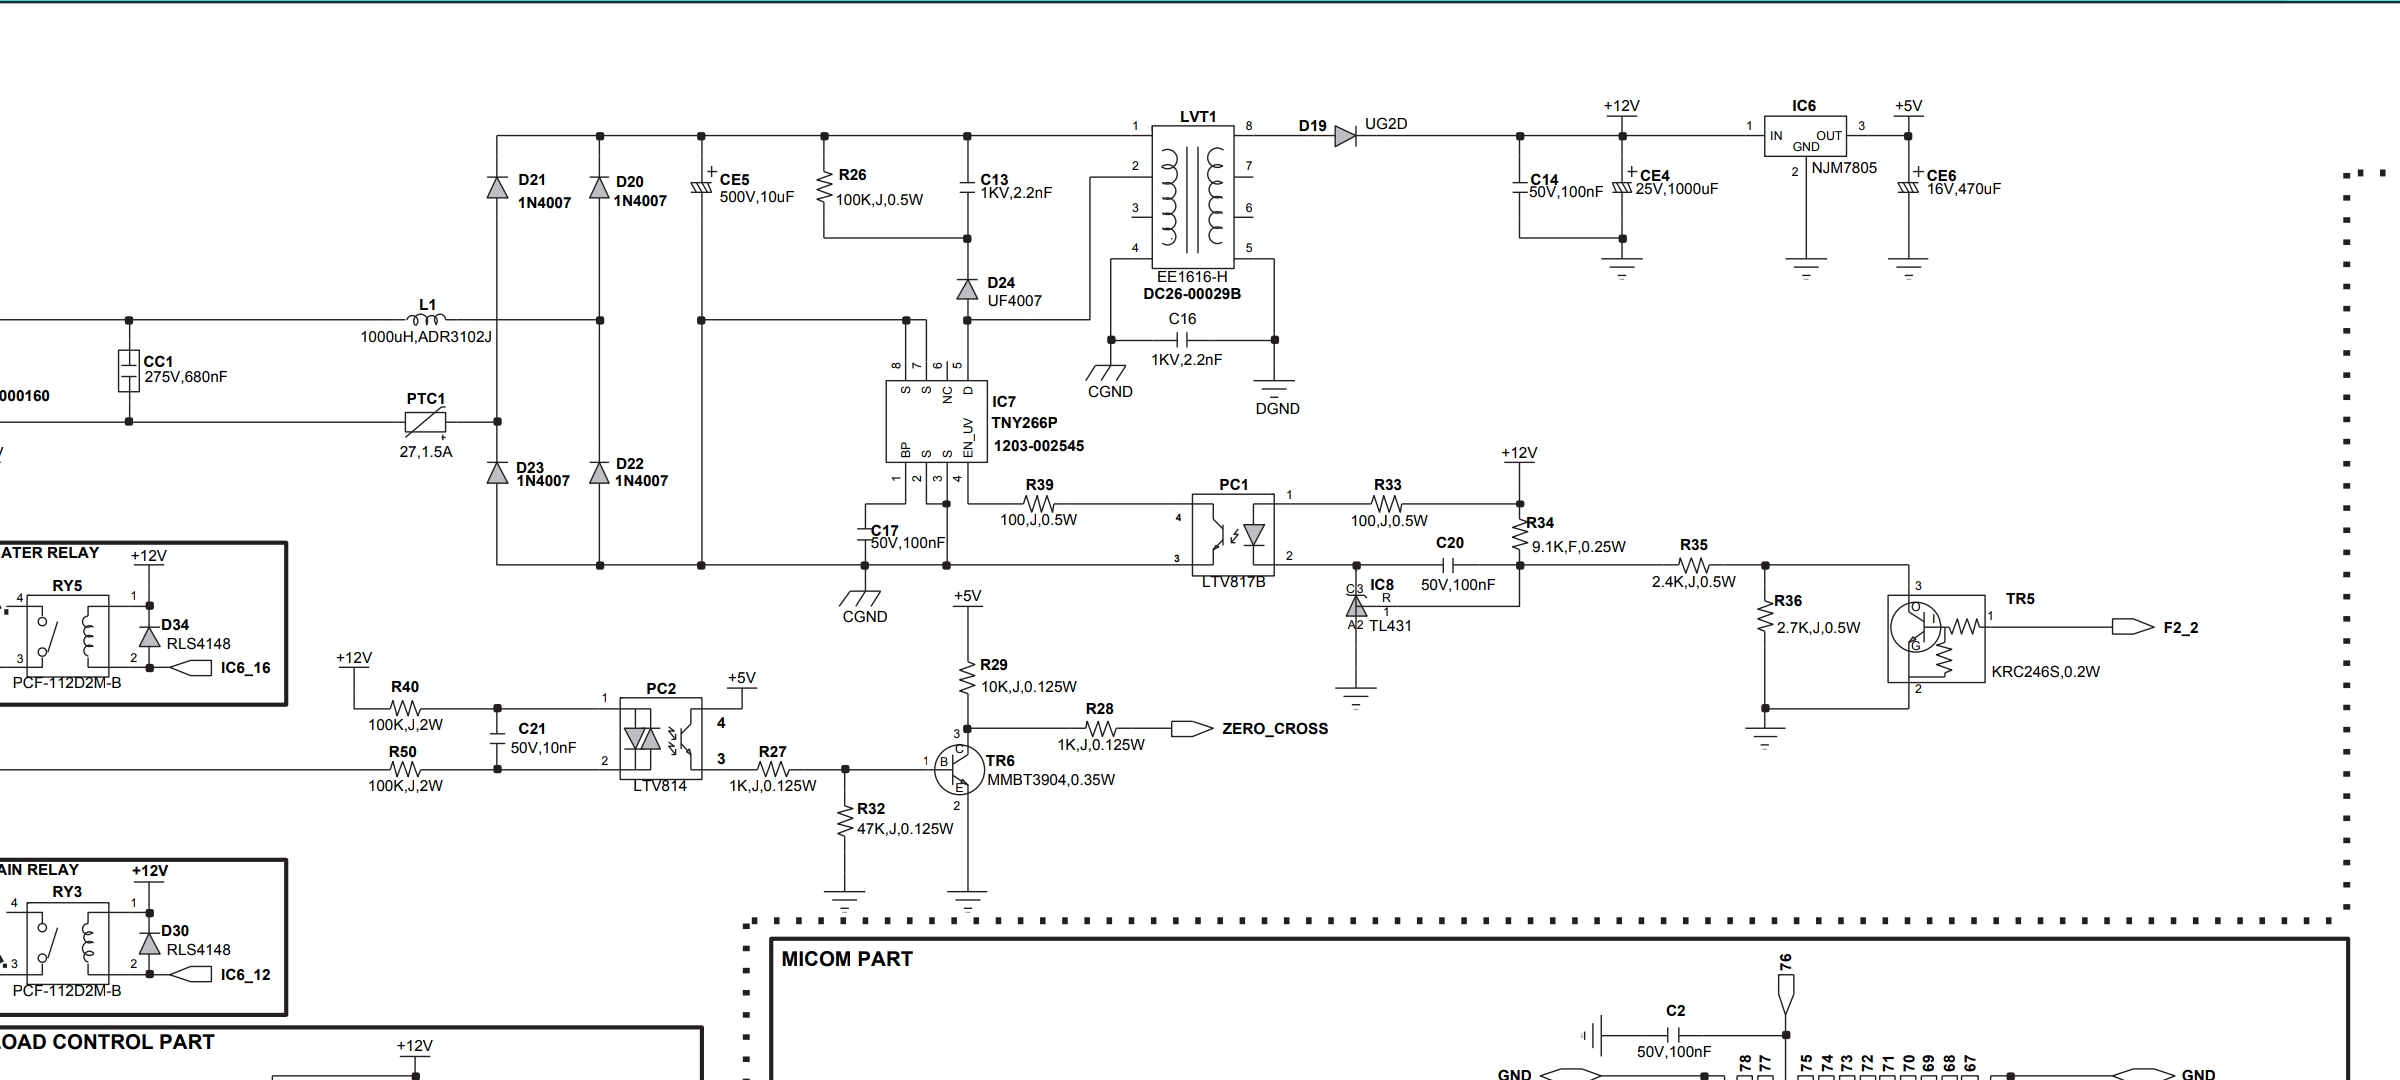Click resistor R28 1K,J,0.125W
This screenshot has height=1080, width=2400.
point(1099,729)
